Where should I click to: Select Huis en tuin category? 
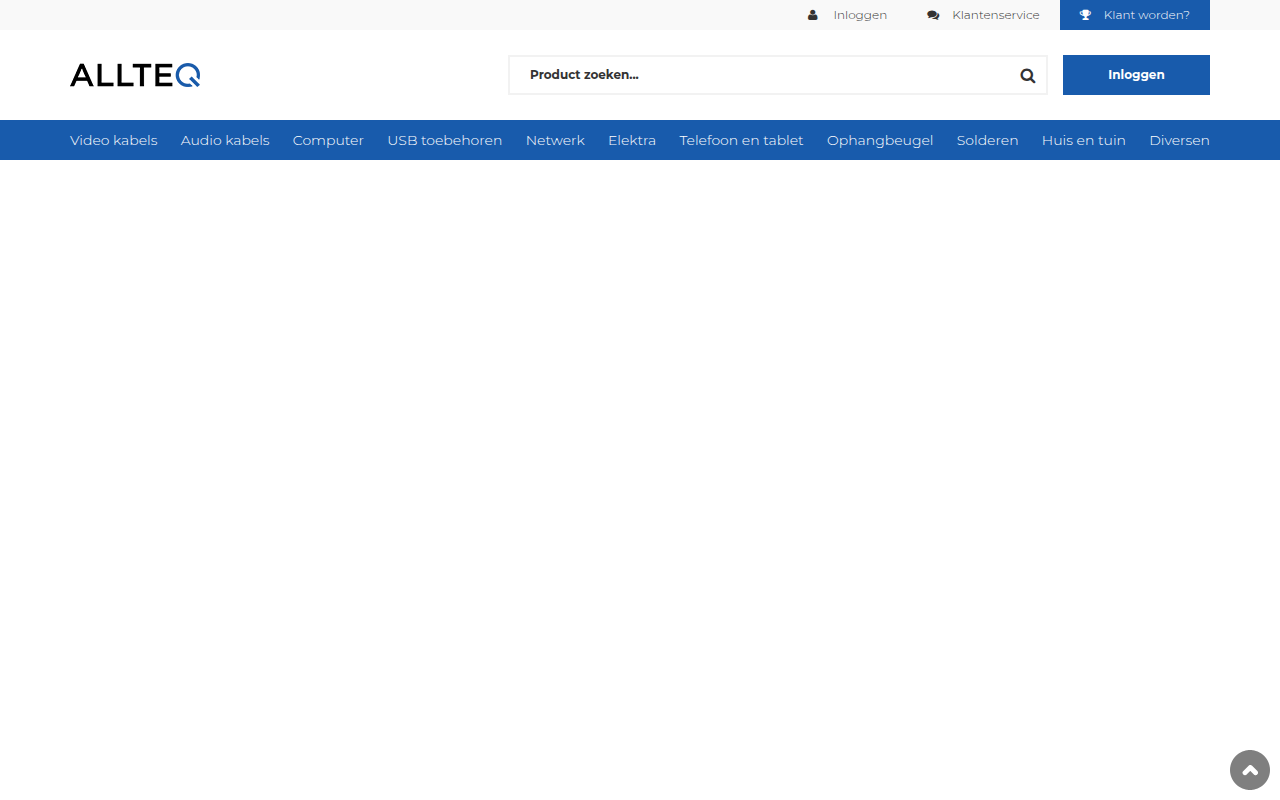pyautogui.click(x=1084, y=140)
